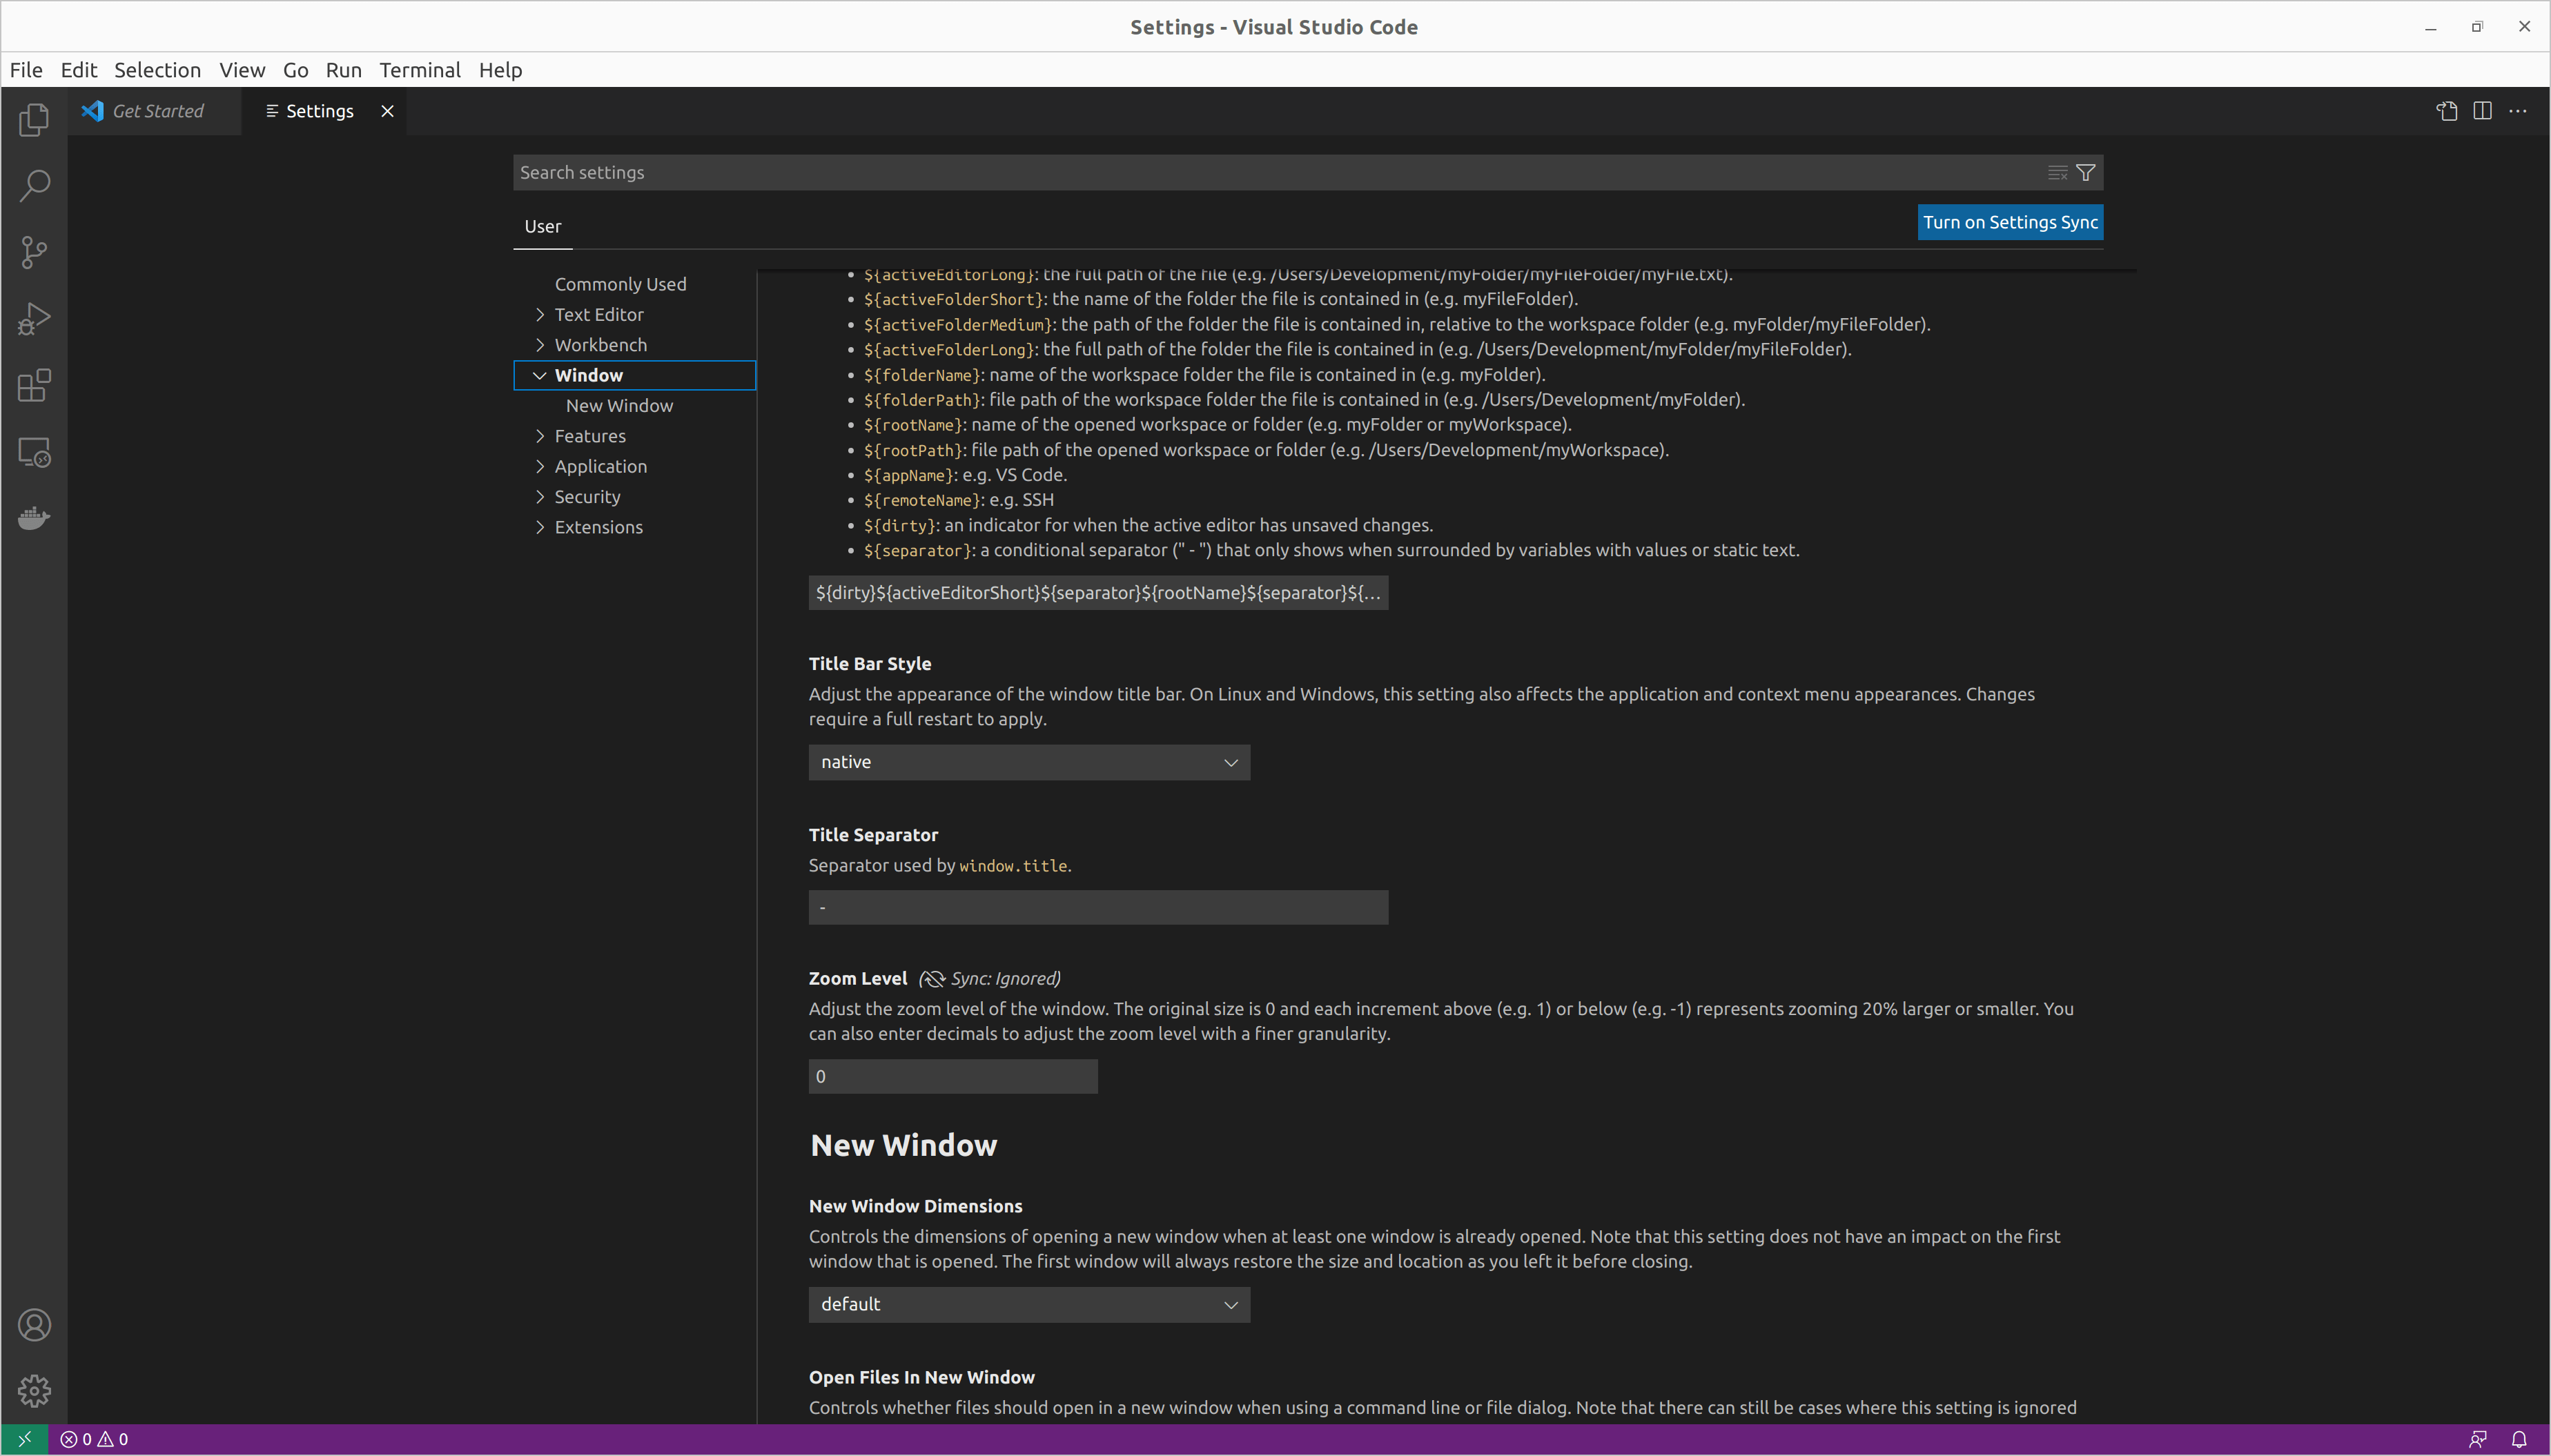The height and width of the screenshot is (1456, 2551).
Task: Open the settings filter icon
Action: [x=2086, y=172]
